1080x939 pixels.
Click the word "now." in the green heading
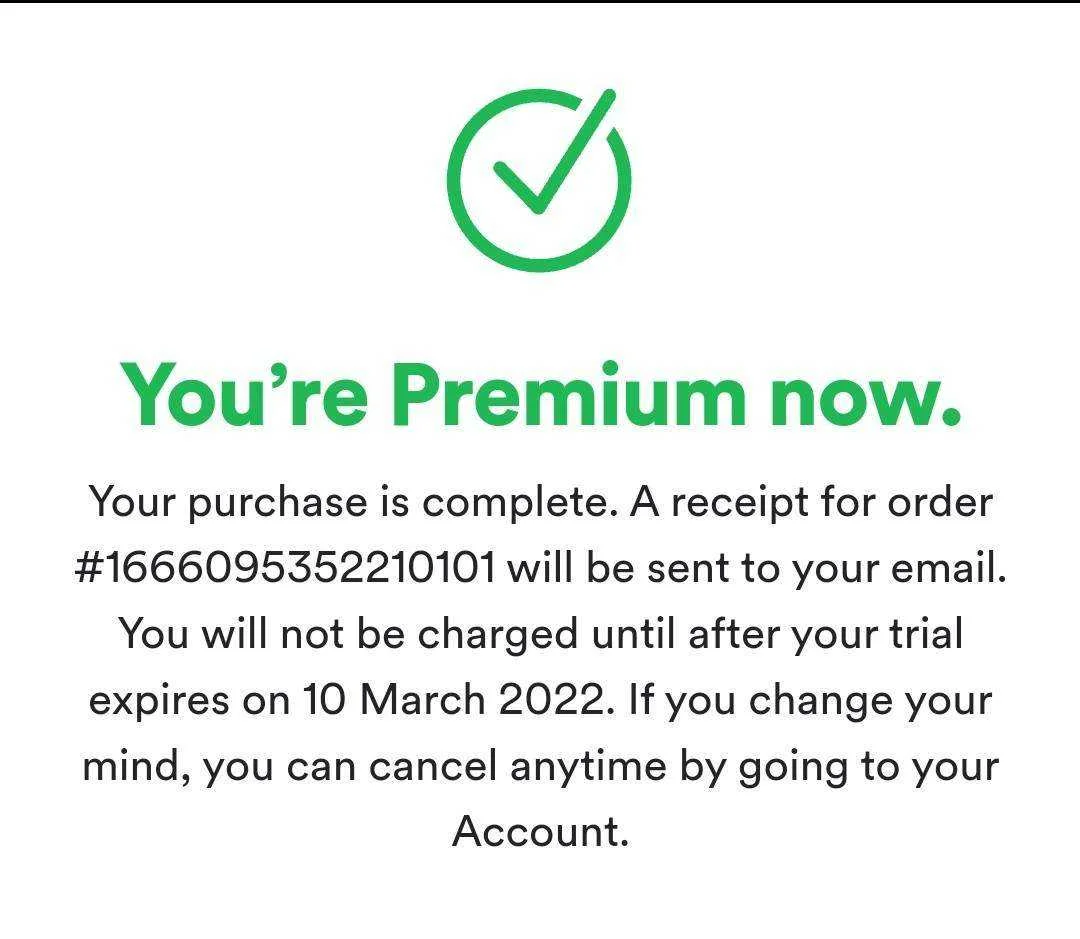click(866, 400)
